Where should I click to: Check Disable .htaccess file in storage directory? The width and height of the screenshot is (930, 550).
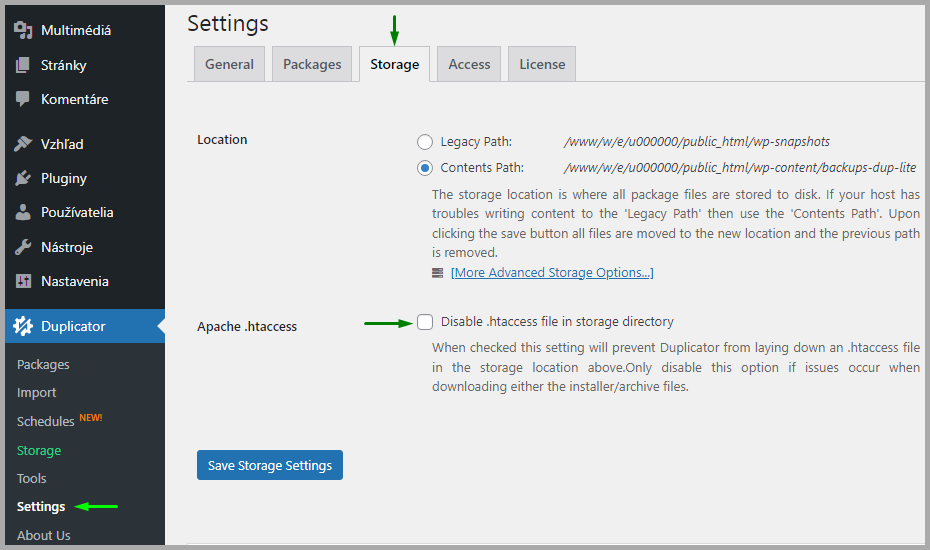(425, 322)
